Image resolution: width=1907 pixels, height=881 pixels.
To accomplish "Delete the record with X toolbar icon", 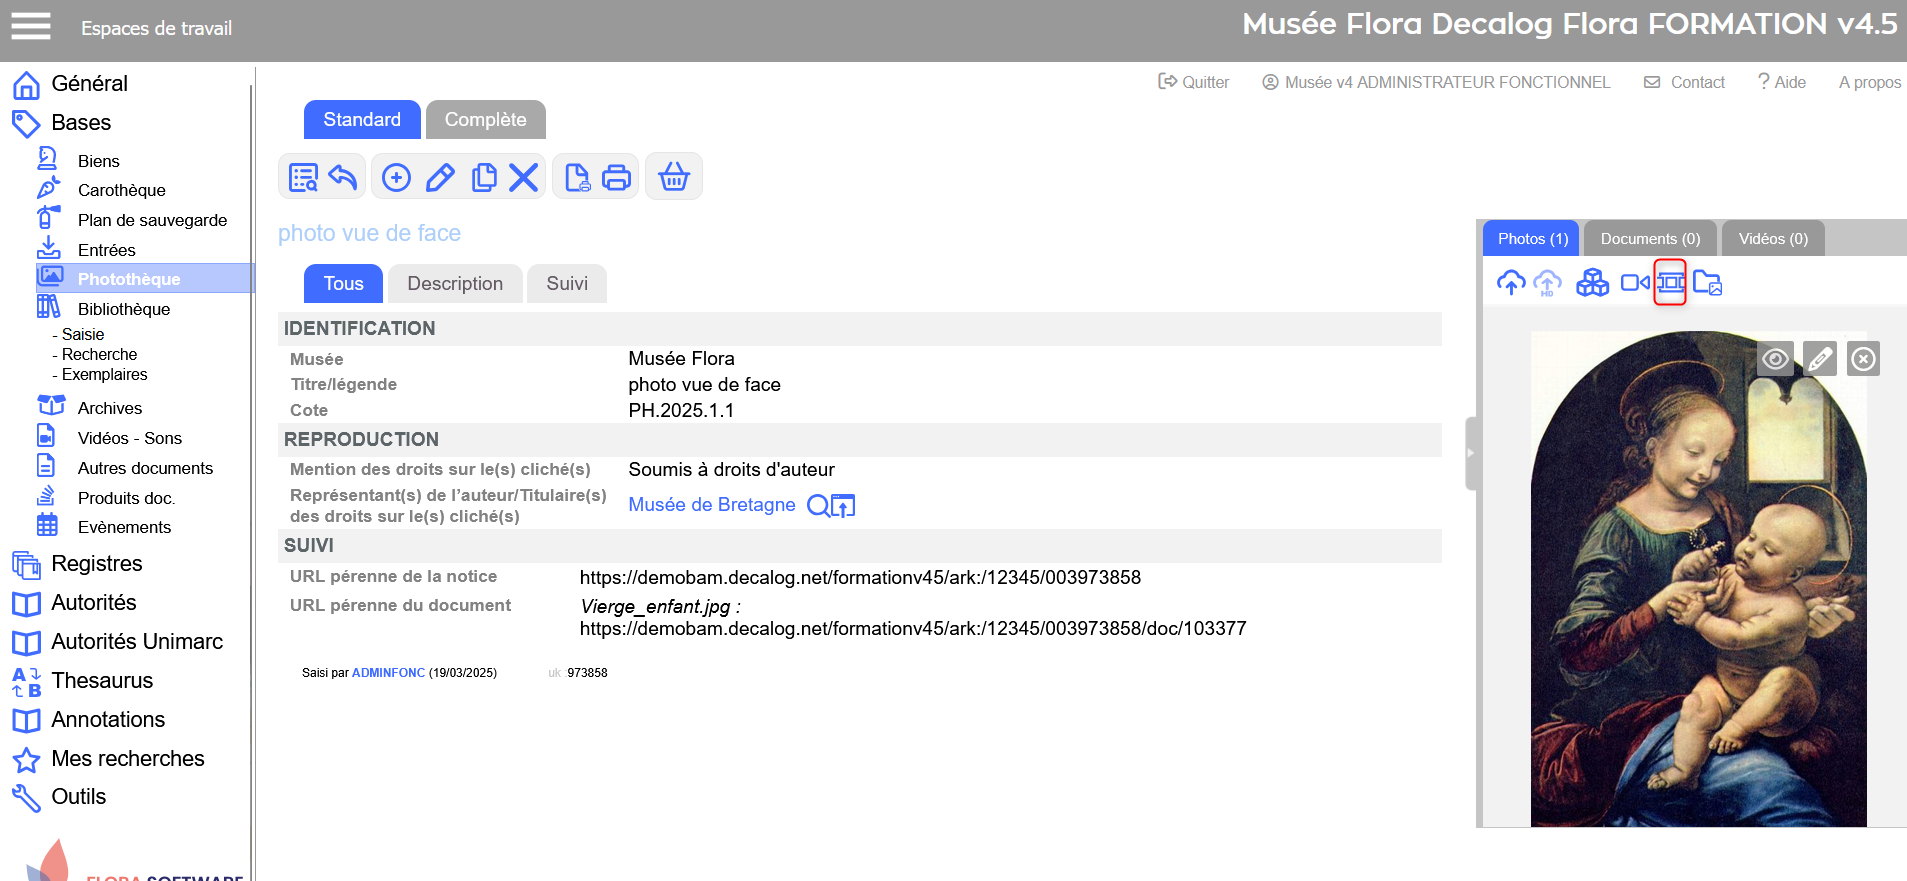I will pos(523,177).
